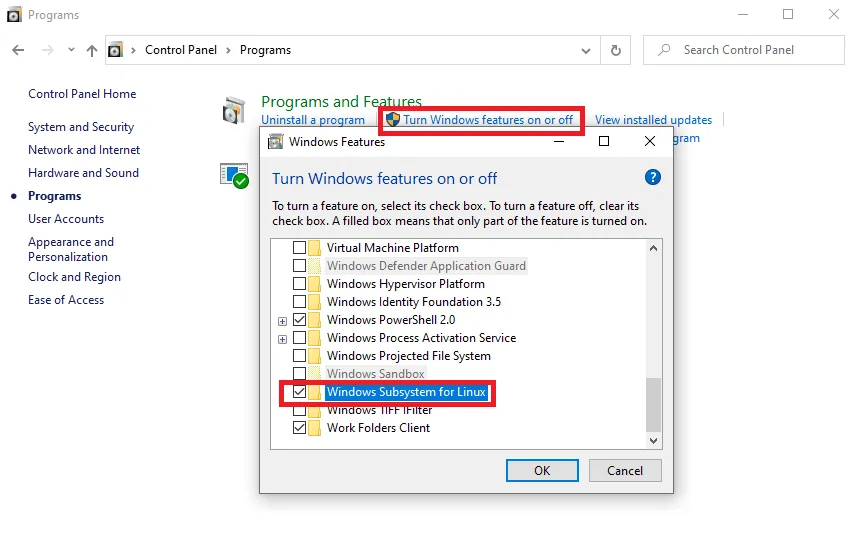Open Hardware and Sound category
857x545 pixels.
point(84,173)
